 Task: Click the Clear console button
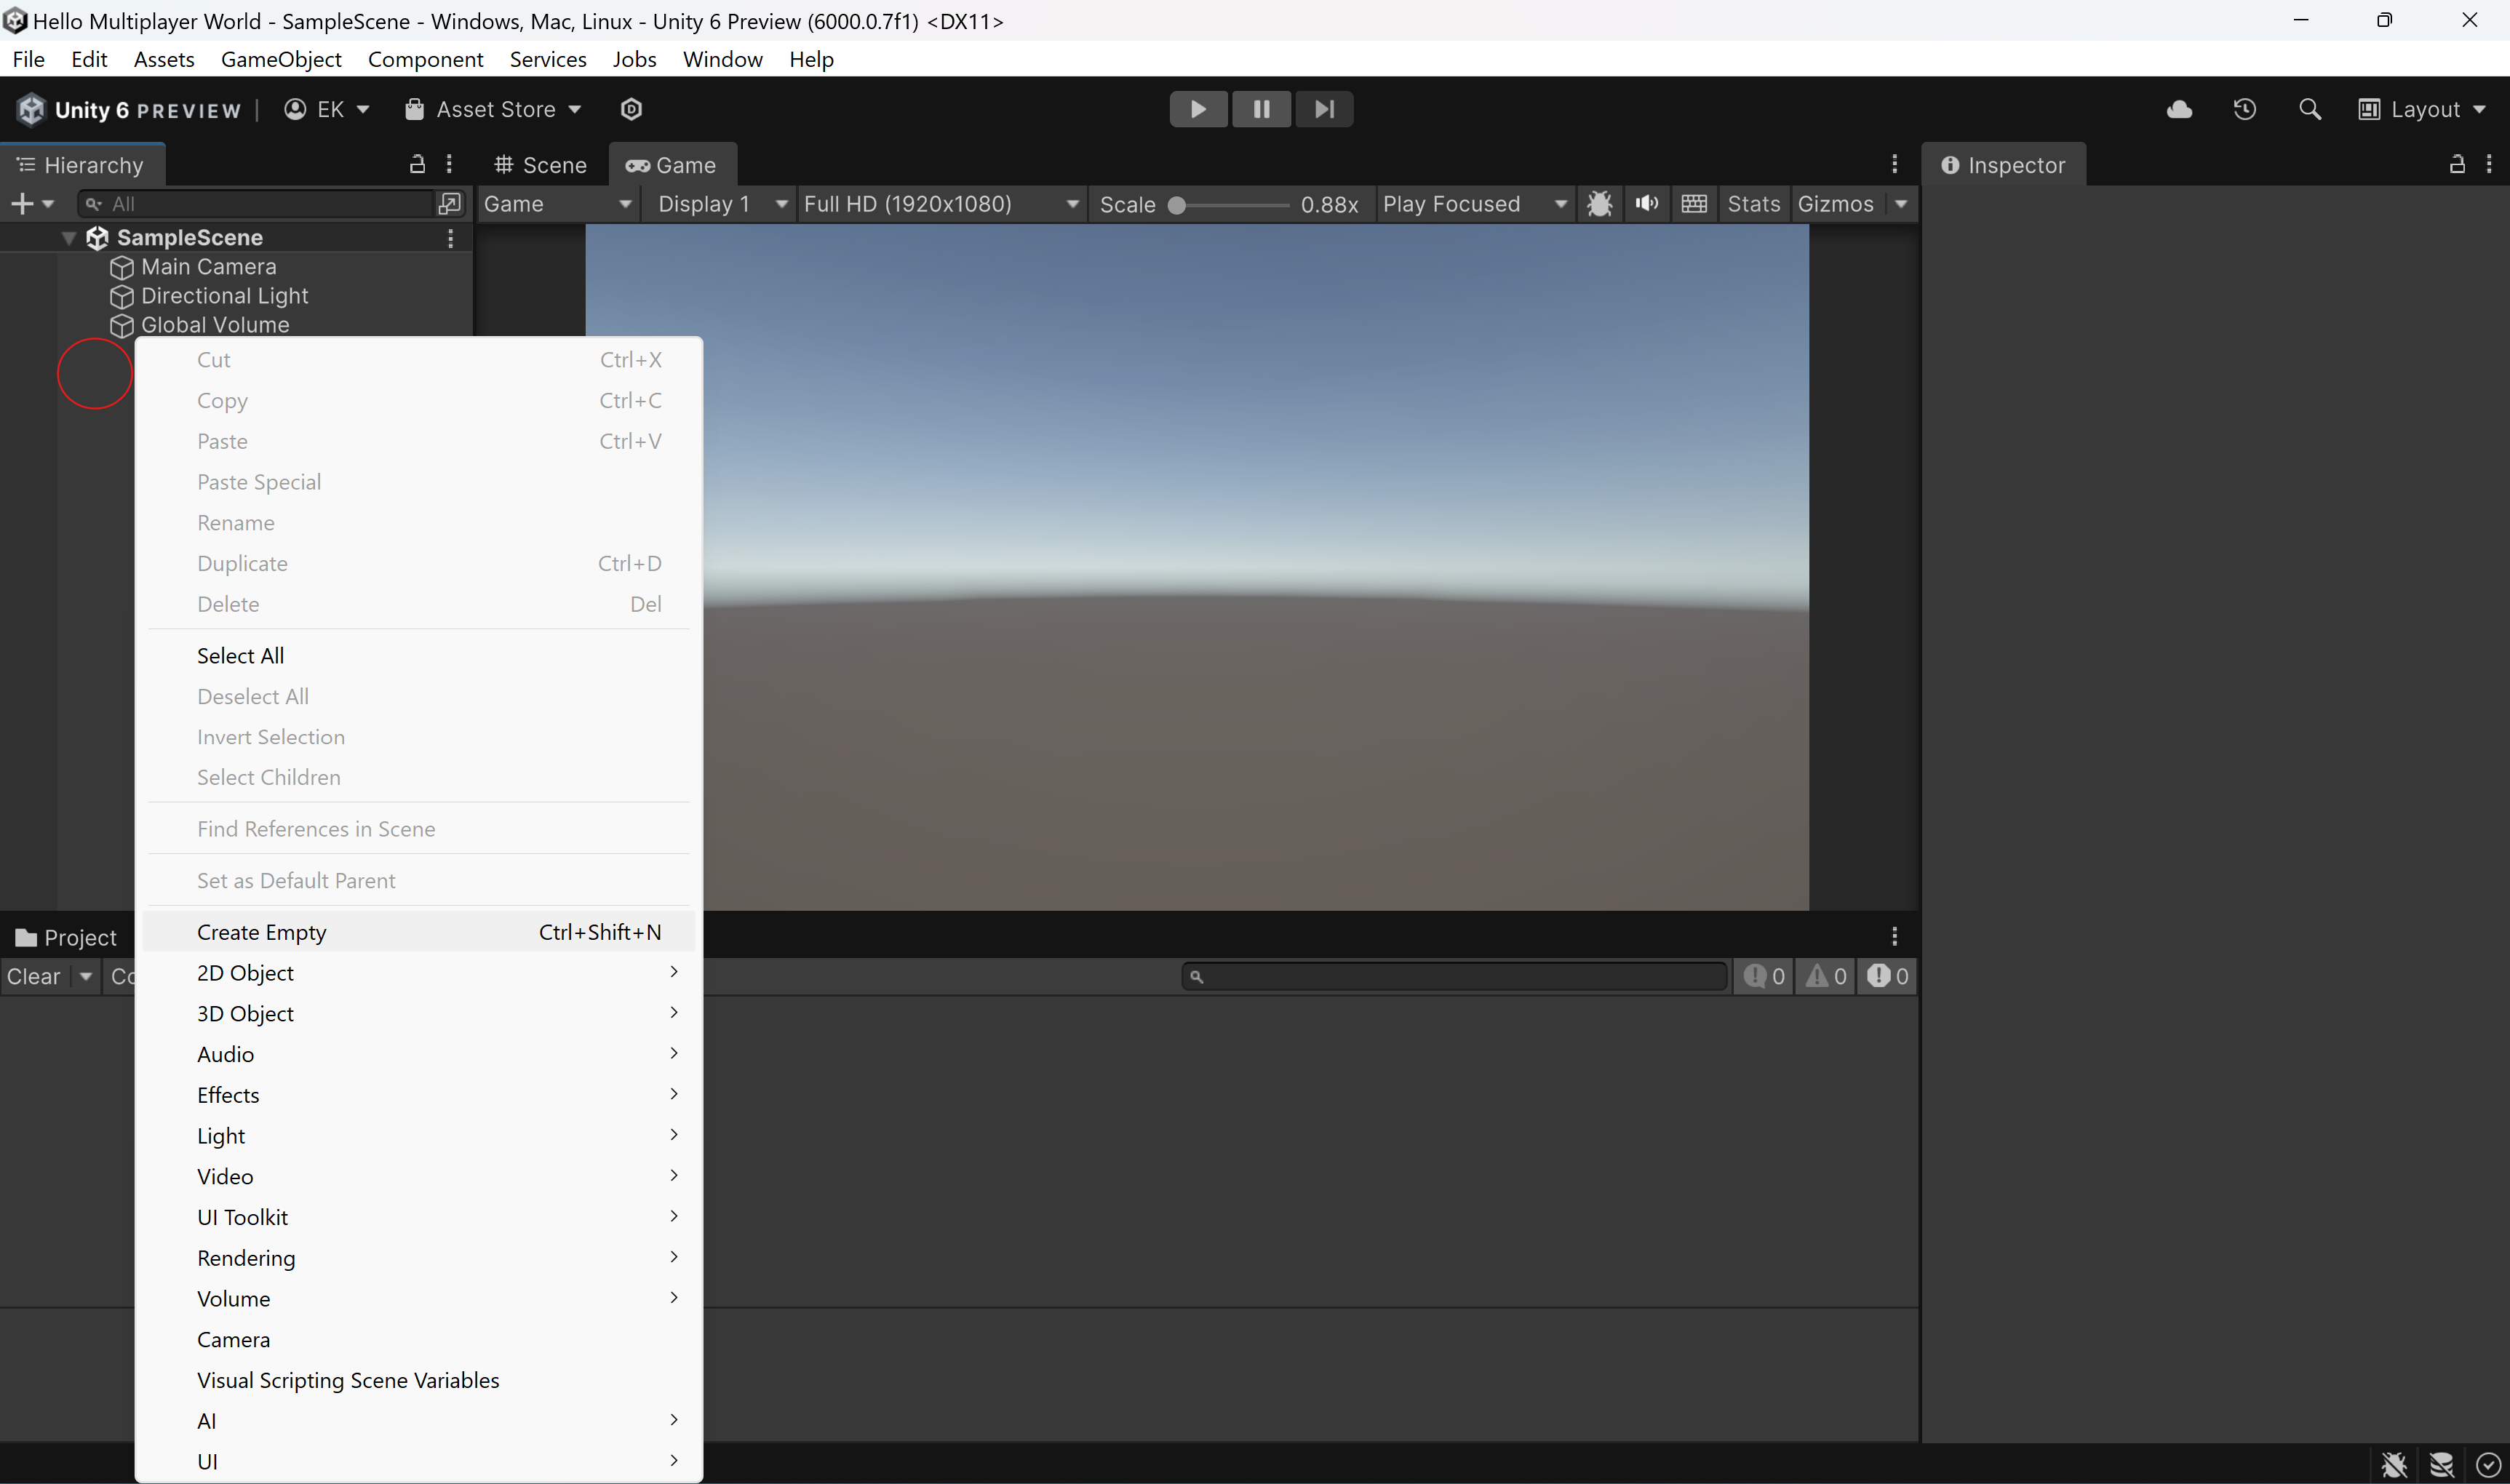click(x=34, y=976)
